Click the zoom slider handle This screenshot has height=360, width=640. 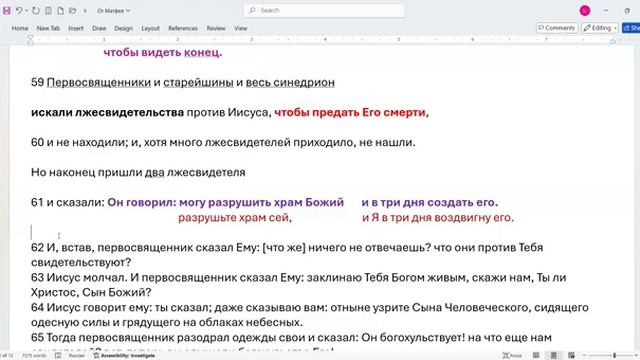click(x=614, y=356)
